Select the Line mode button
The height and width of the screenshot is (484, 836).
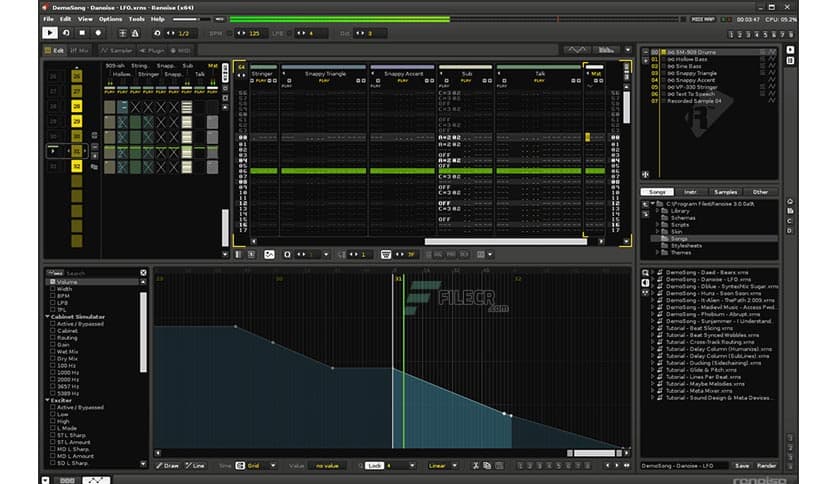(195, 466)
